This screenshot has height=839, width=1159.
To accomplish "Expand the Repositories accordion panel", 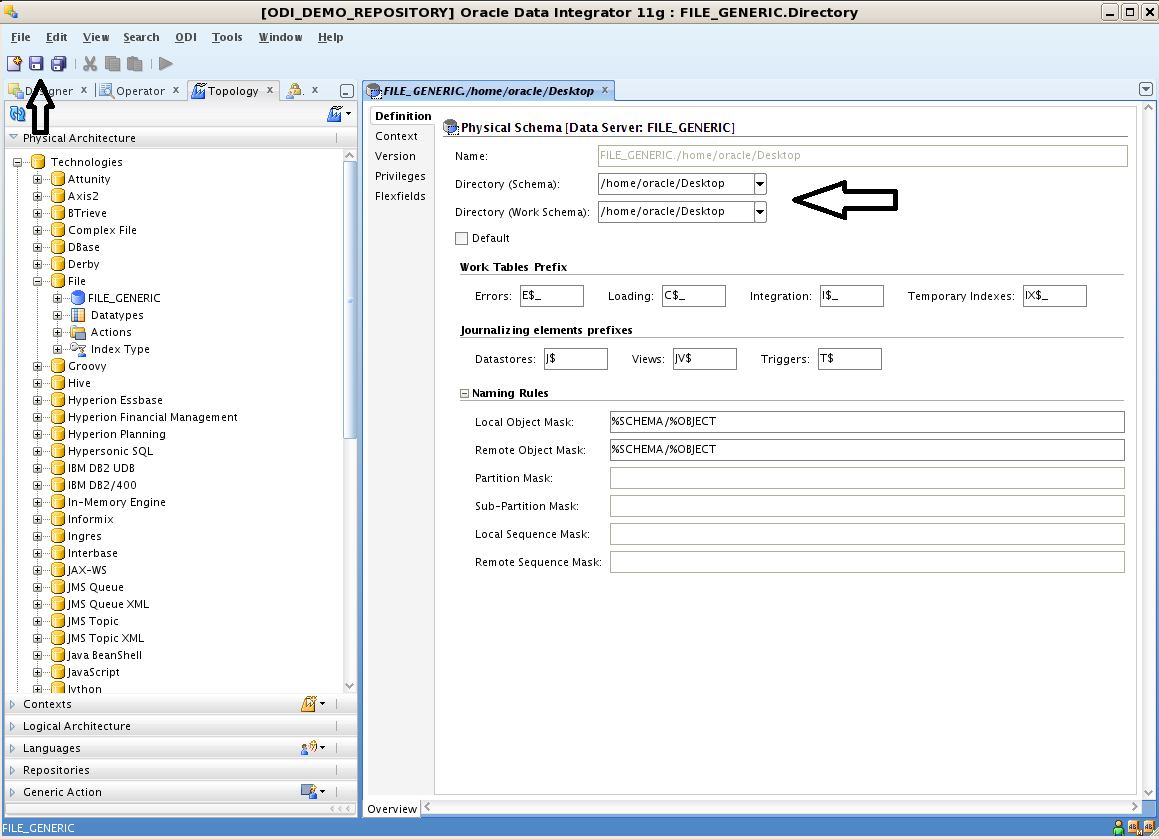I will [x=13, y=770].
